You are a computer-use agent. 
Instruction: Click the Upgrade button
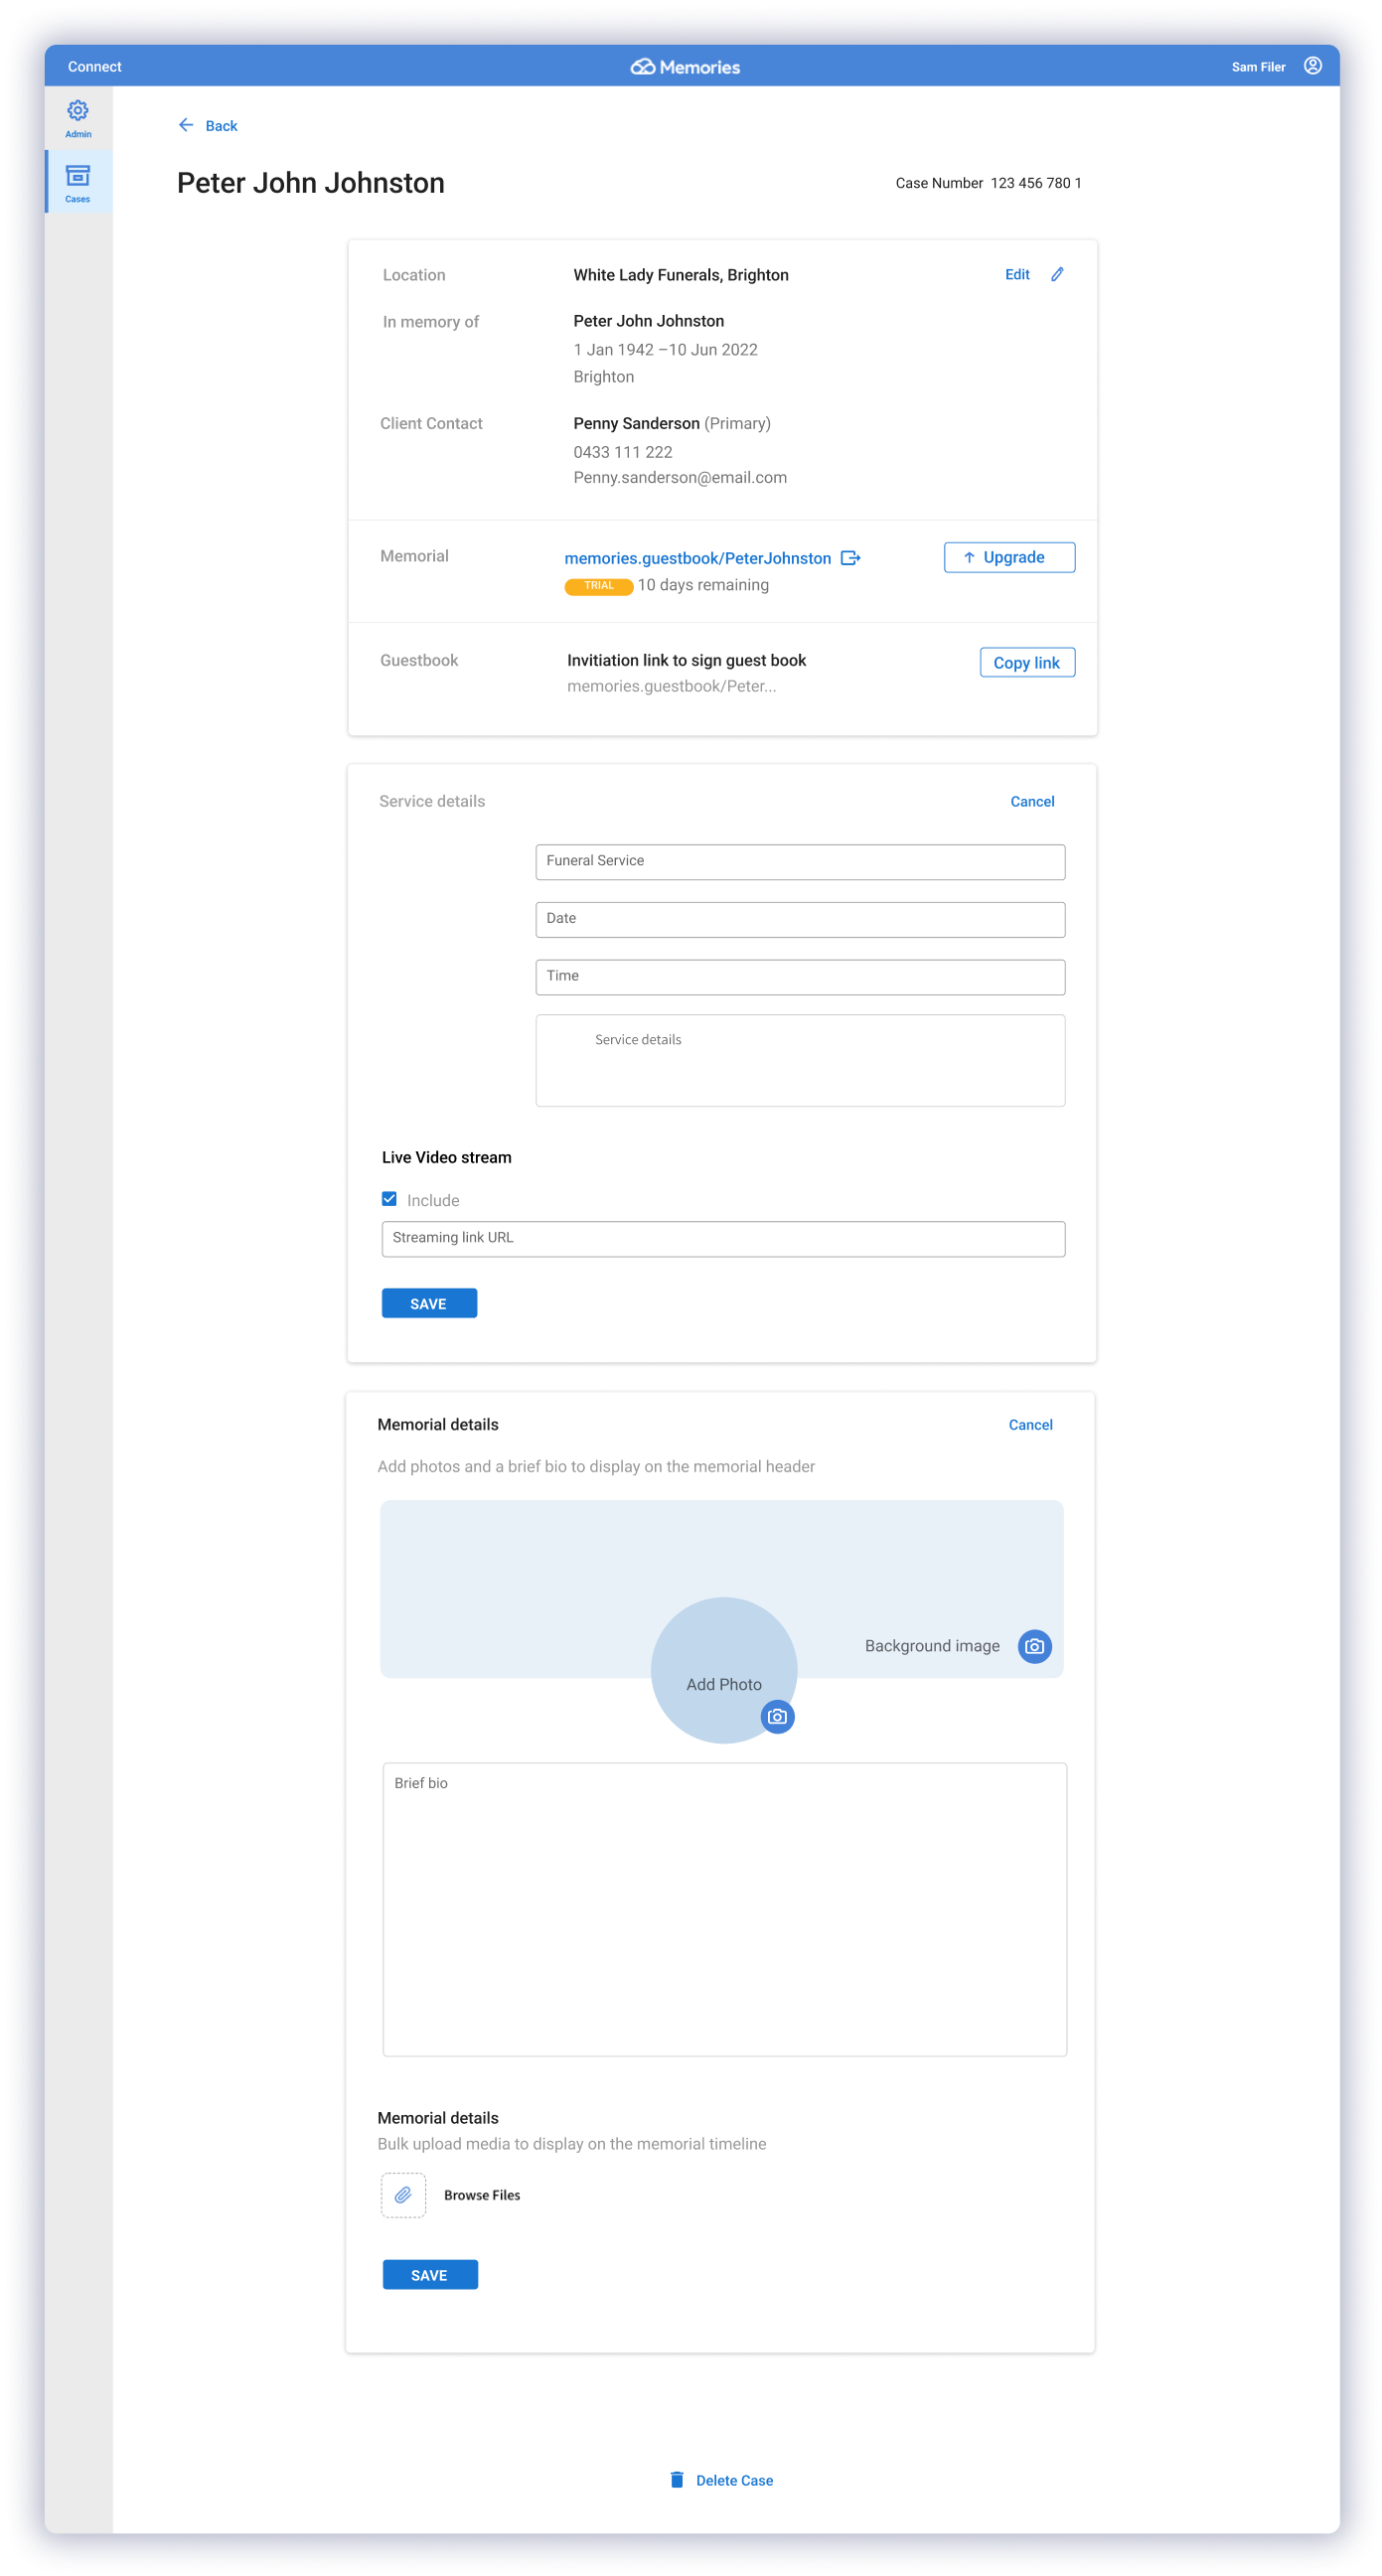1009,558
